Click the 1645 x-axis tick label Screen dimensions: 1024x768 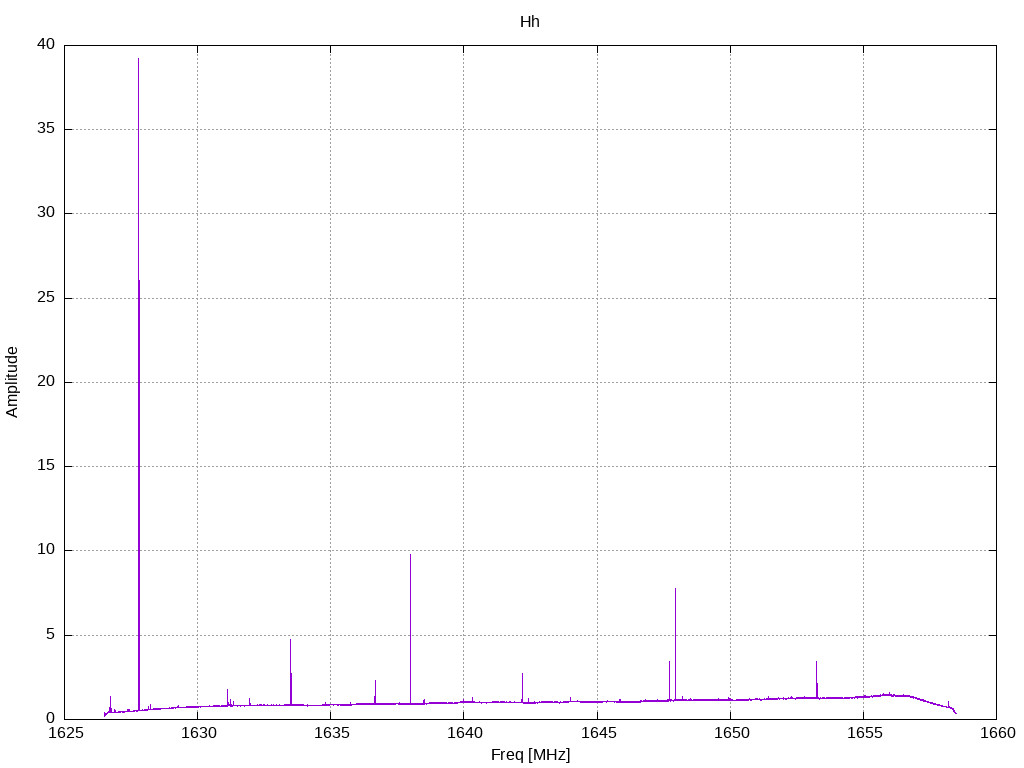coord(598,733)
